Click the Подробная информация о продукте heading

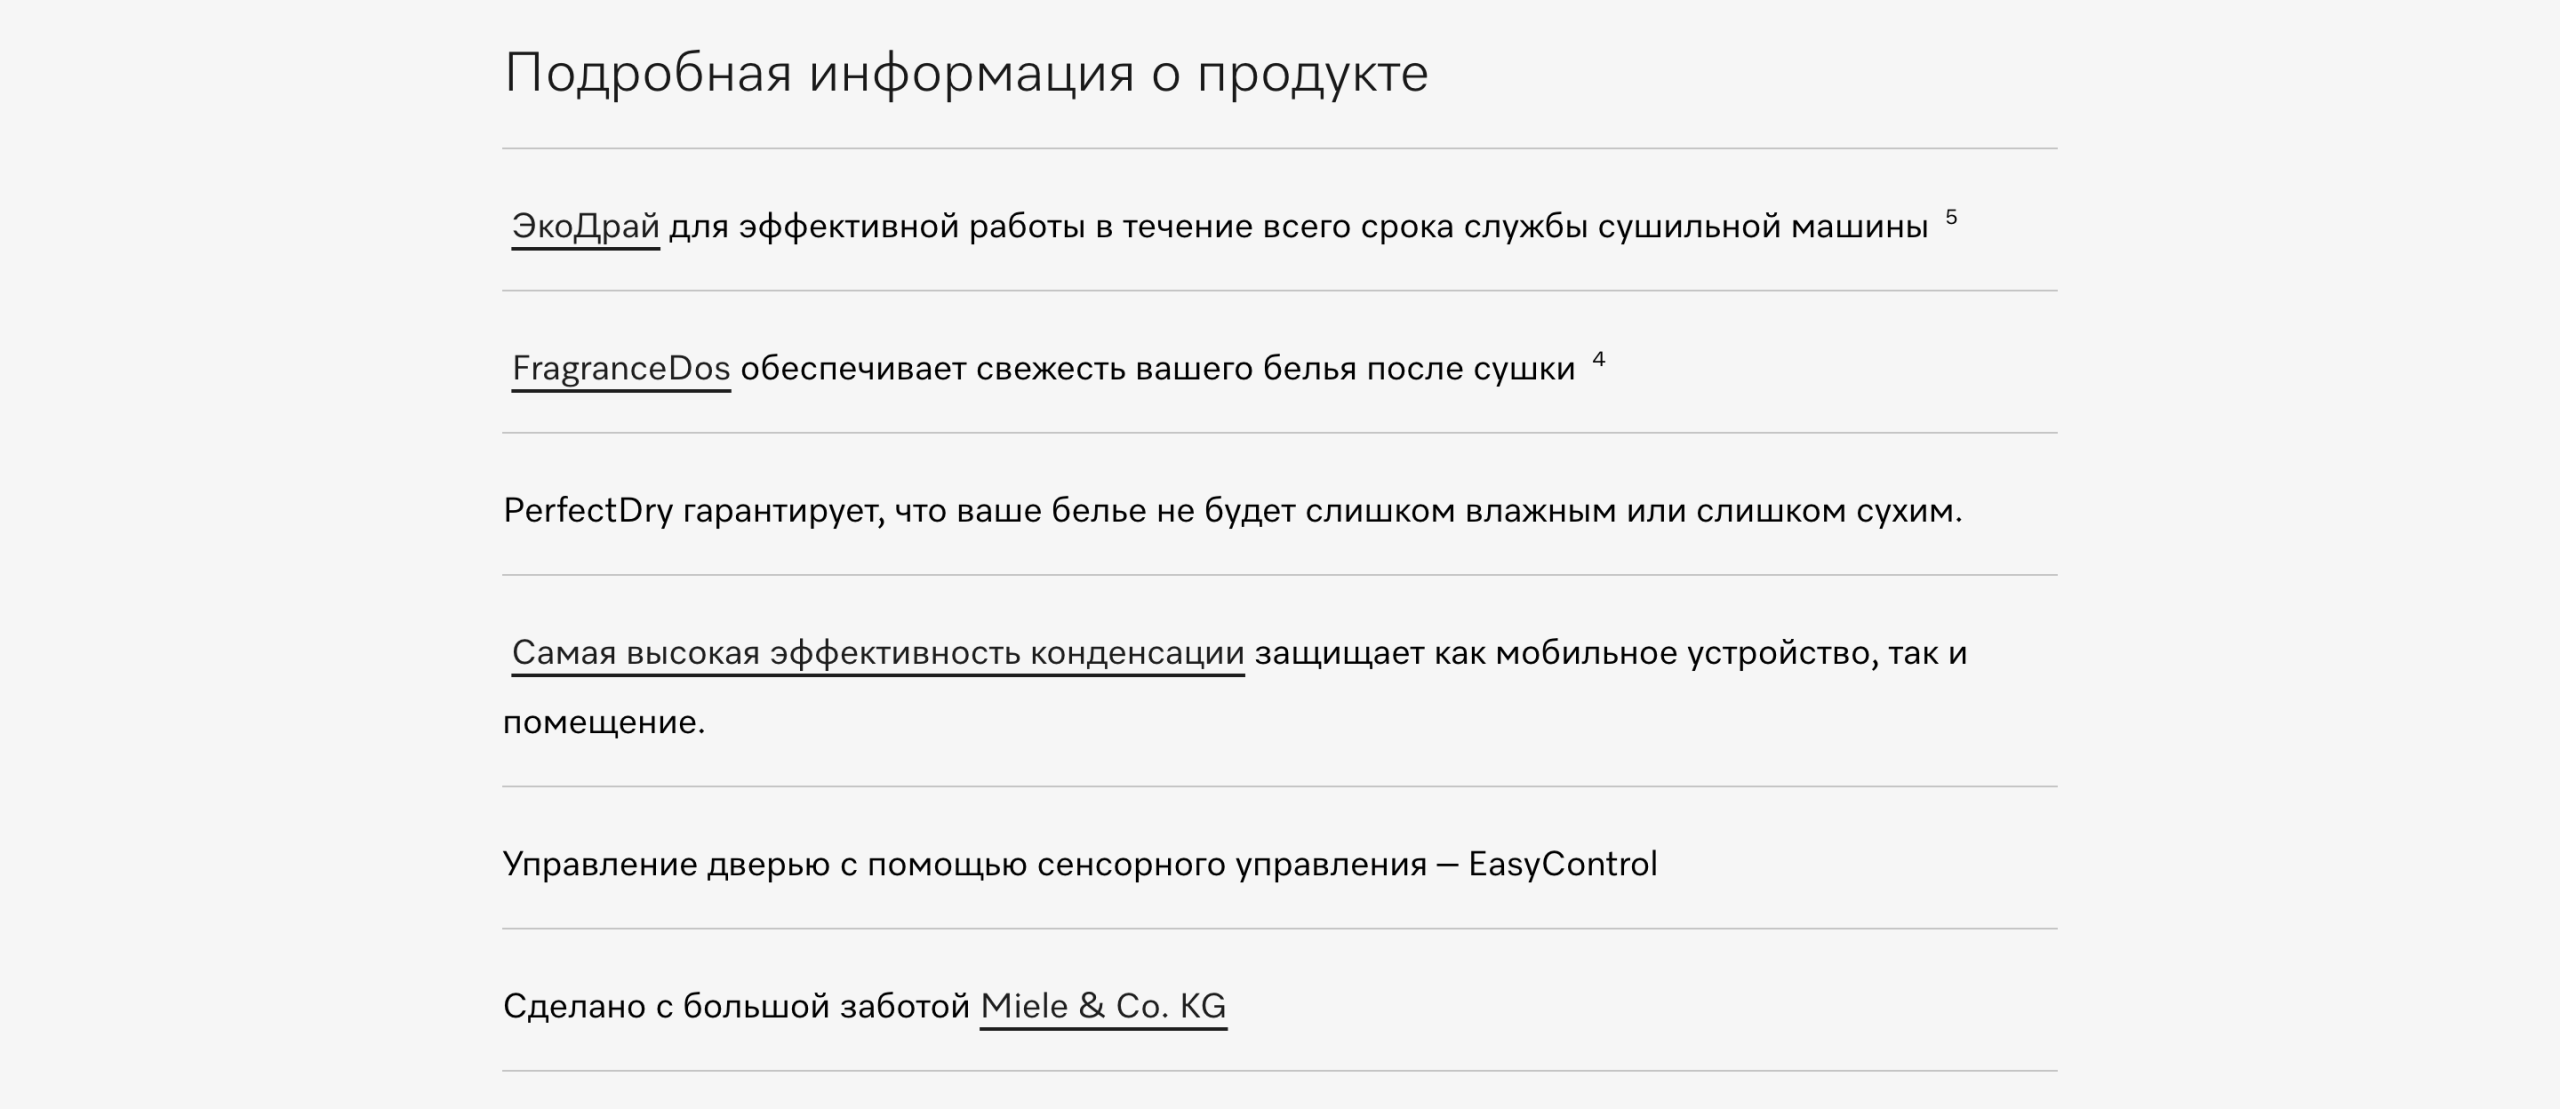click(x=966, y=73)
